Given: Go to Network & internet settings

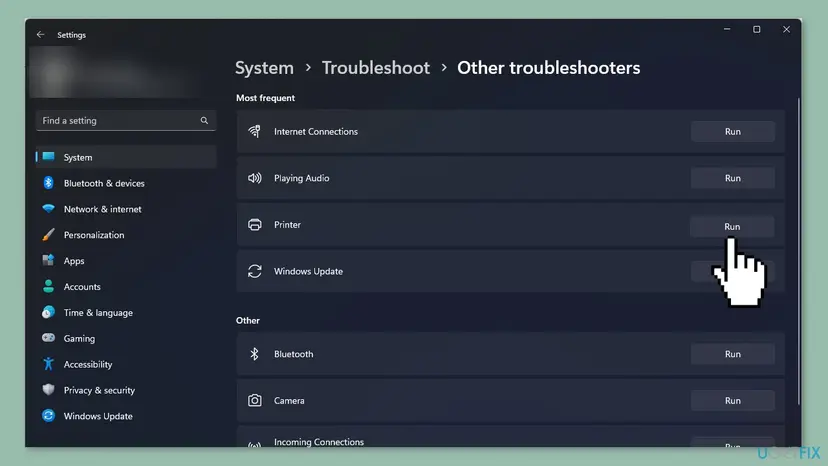Looking at the screenshot, I should pos(126,209).
